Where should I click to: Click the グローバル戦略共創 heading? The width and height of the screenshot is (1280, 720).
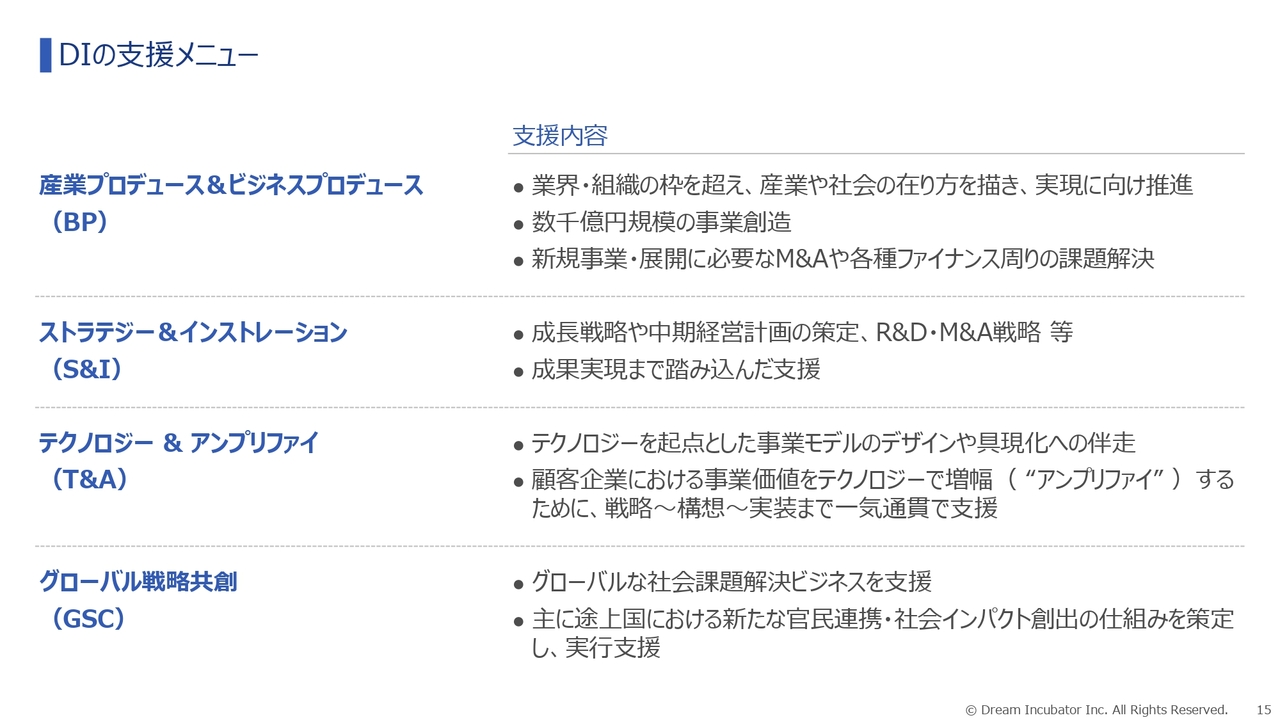point(138,582)
